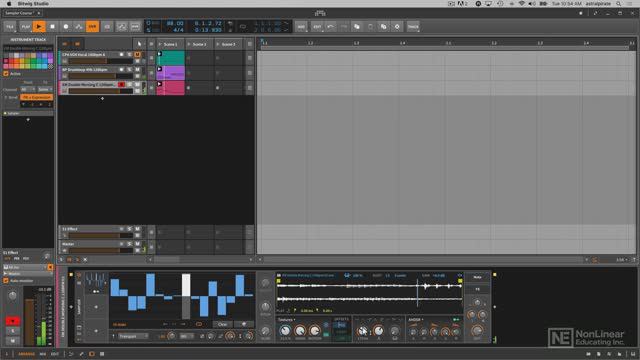Click orange panel icon in bottom status bar

click(x=91, y=354)
